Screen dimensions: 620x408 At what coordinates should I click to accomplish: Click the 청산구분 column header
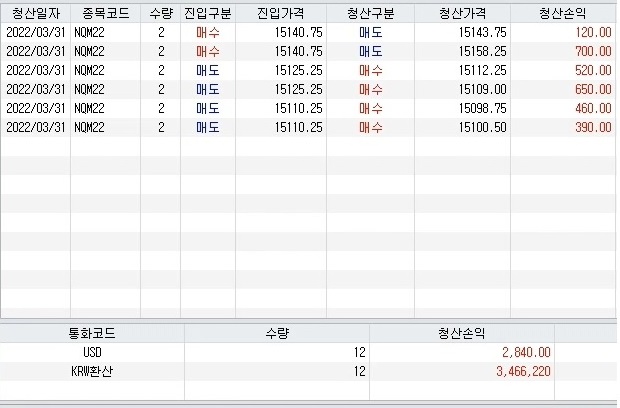point(370,14)
